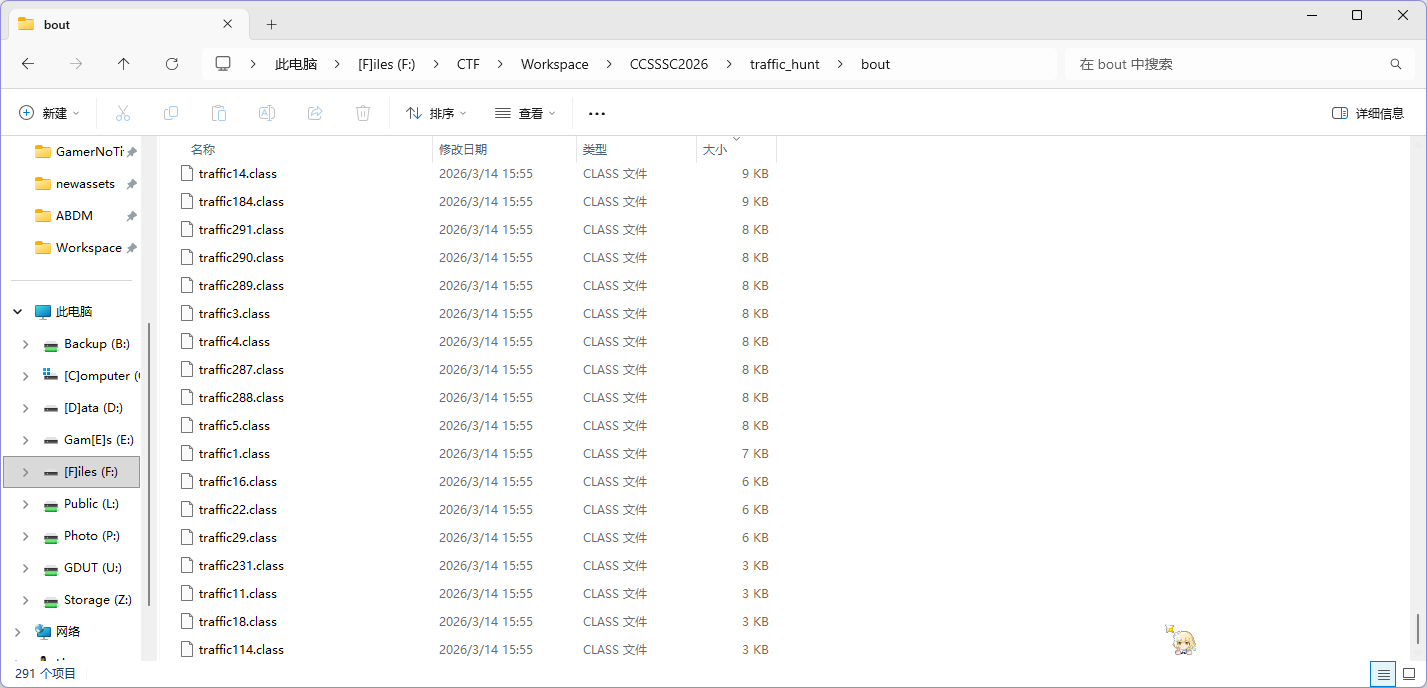Click the Paste clipboard icon
The image size is (1427, 688).
click(x=219, y=114)
